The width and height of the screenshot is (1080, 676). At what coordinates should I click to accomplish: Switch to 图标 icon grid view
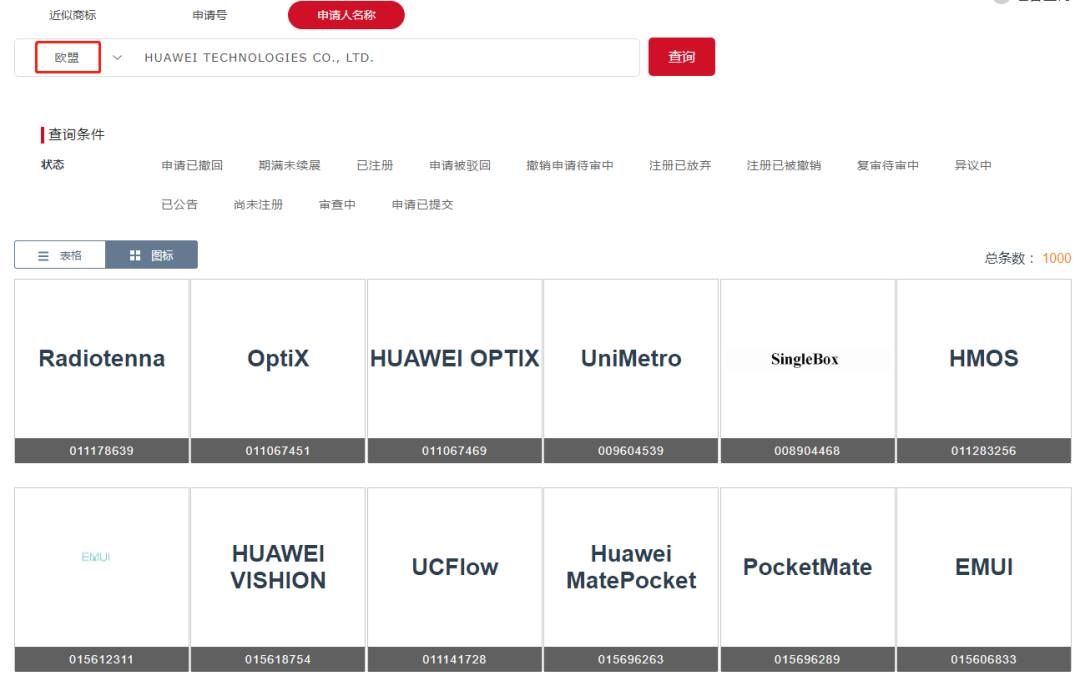point(152,255)
